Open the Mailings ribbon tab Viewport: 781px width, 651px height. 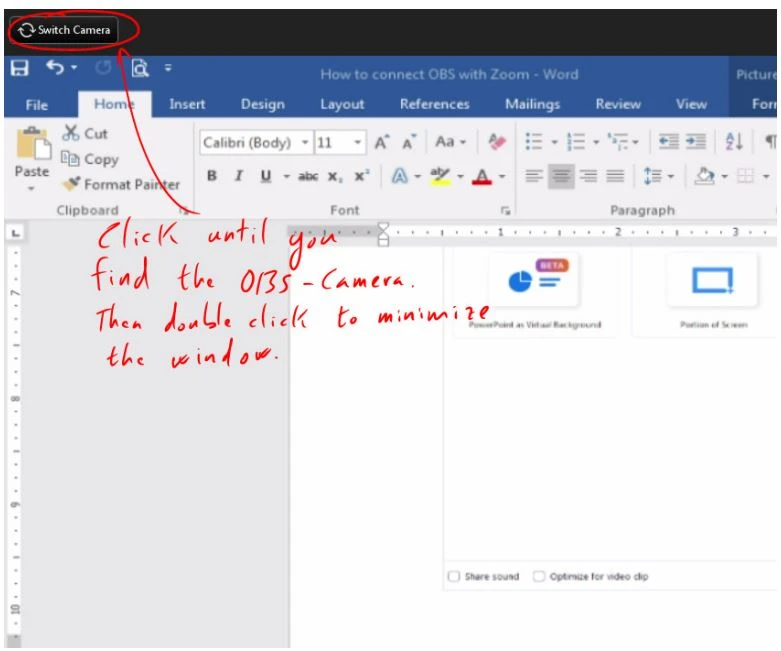pos(532,104)
